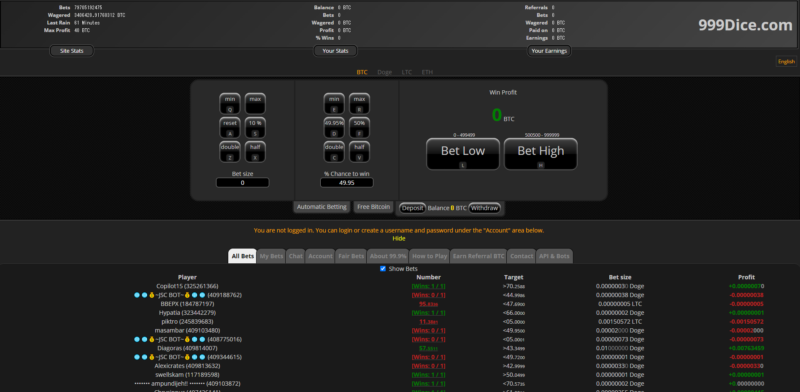800x392 pixels.
Task: Open the How to Play tab
Action: point(430,256)
